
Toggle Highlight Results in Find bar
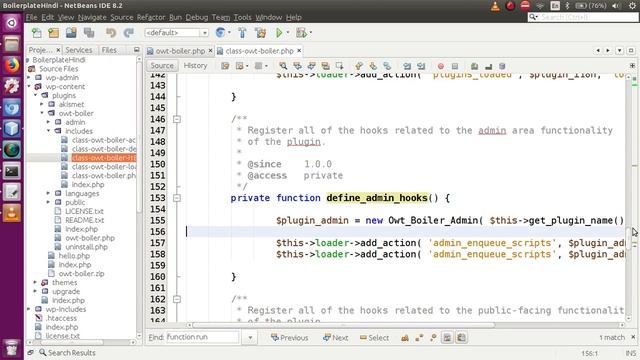(x=447, y=338)
